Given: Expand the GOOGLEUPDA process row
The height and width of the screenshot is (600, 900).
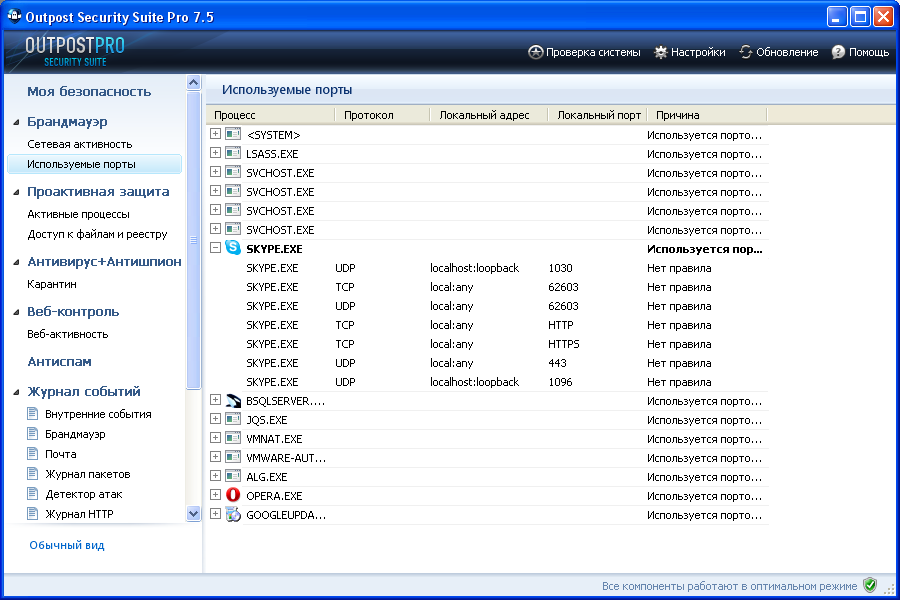Looking at the screenshot, I should [215, 514].
